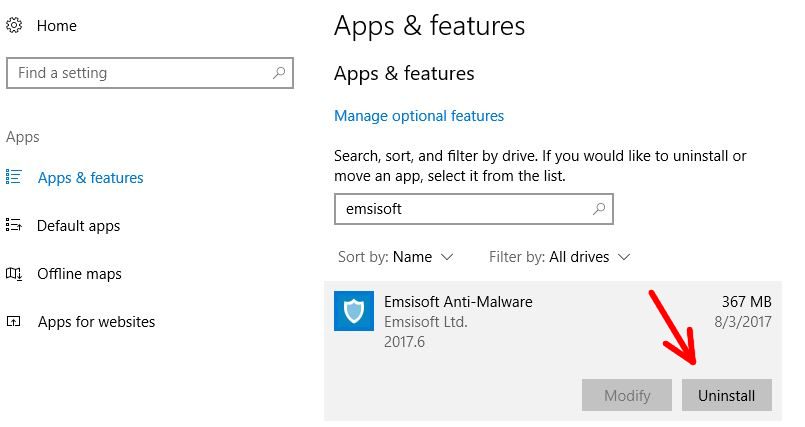Click the Apps for websites icon
Image resolution: width=805 pixels, height=427 pixels.
pyautogui.click(x=13, y=322)
